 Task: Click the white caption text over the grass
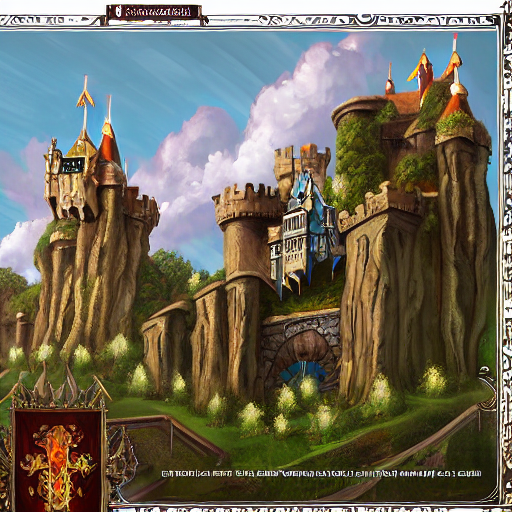pos(321,473)
